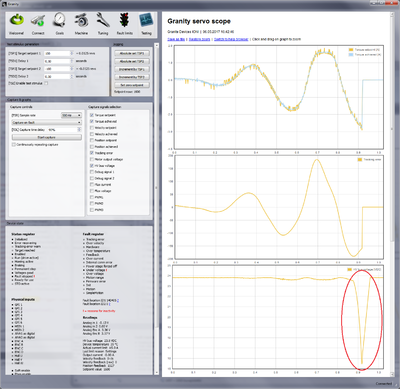Check Position achieved signal
Screen dimensions: 400x389
(x=92, y=147)
